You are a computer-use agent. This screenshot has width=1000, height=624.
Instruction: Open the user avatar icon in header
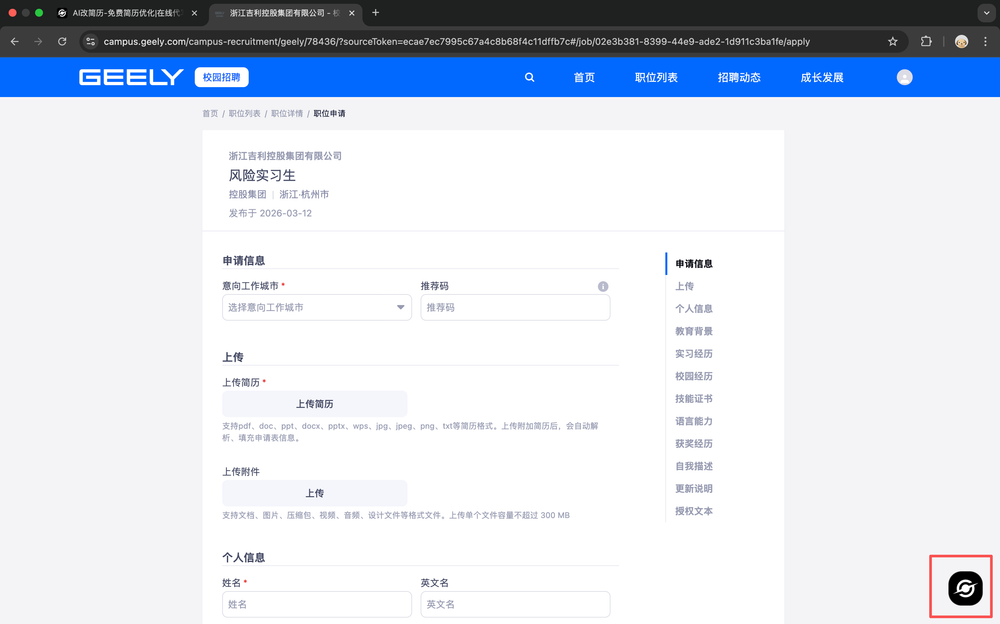tap(904, 77)
